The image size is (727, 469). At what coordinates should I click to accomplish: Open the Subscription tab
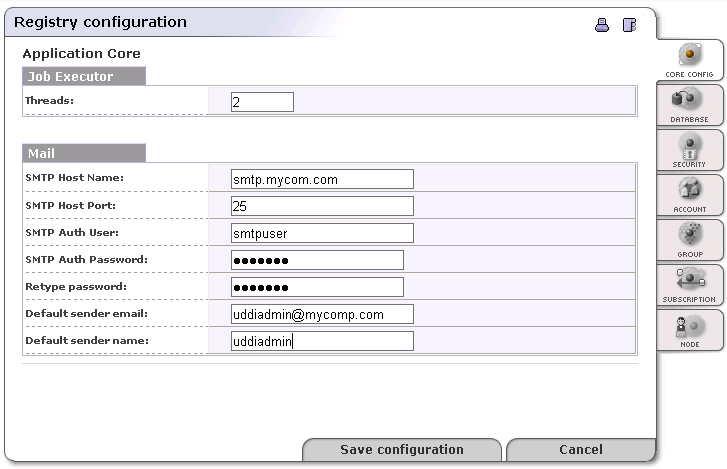tap(689, 285)
